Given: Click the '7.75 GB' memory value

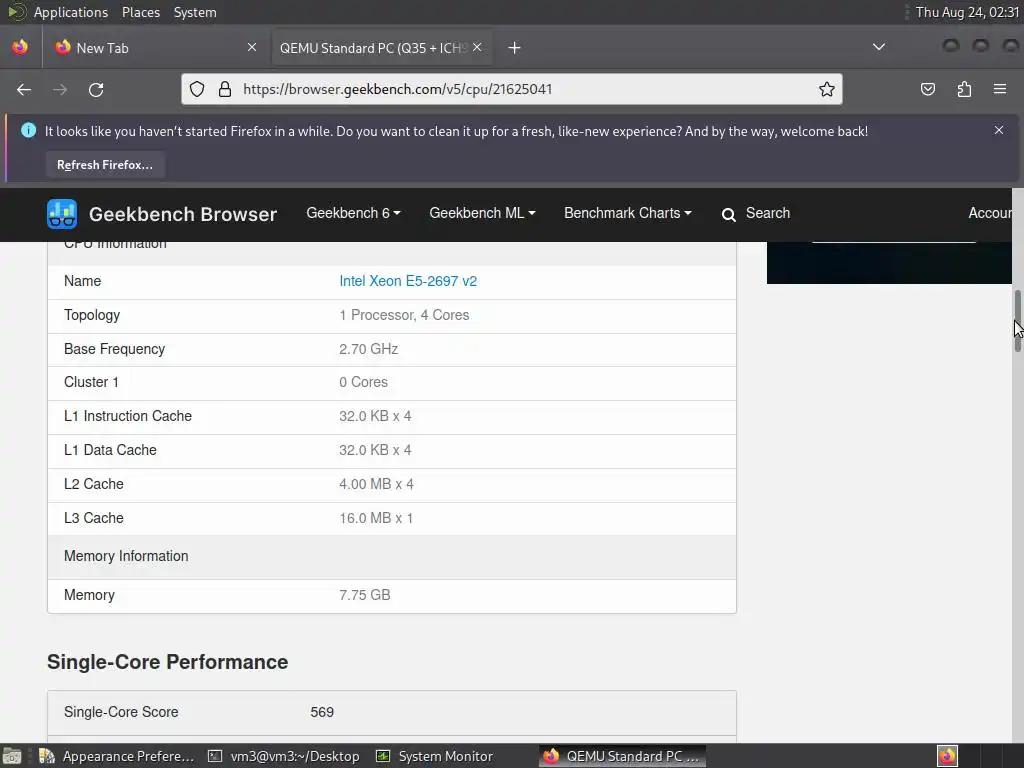Looking at the screenshot, I should (364, 595).
